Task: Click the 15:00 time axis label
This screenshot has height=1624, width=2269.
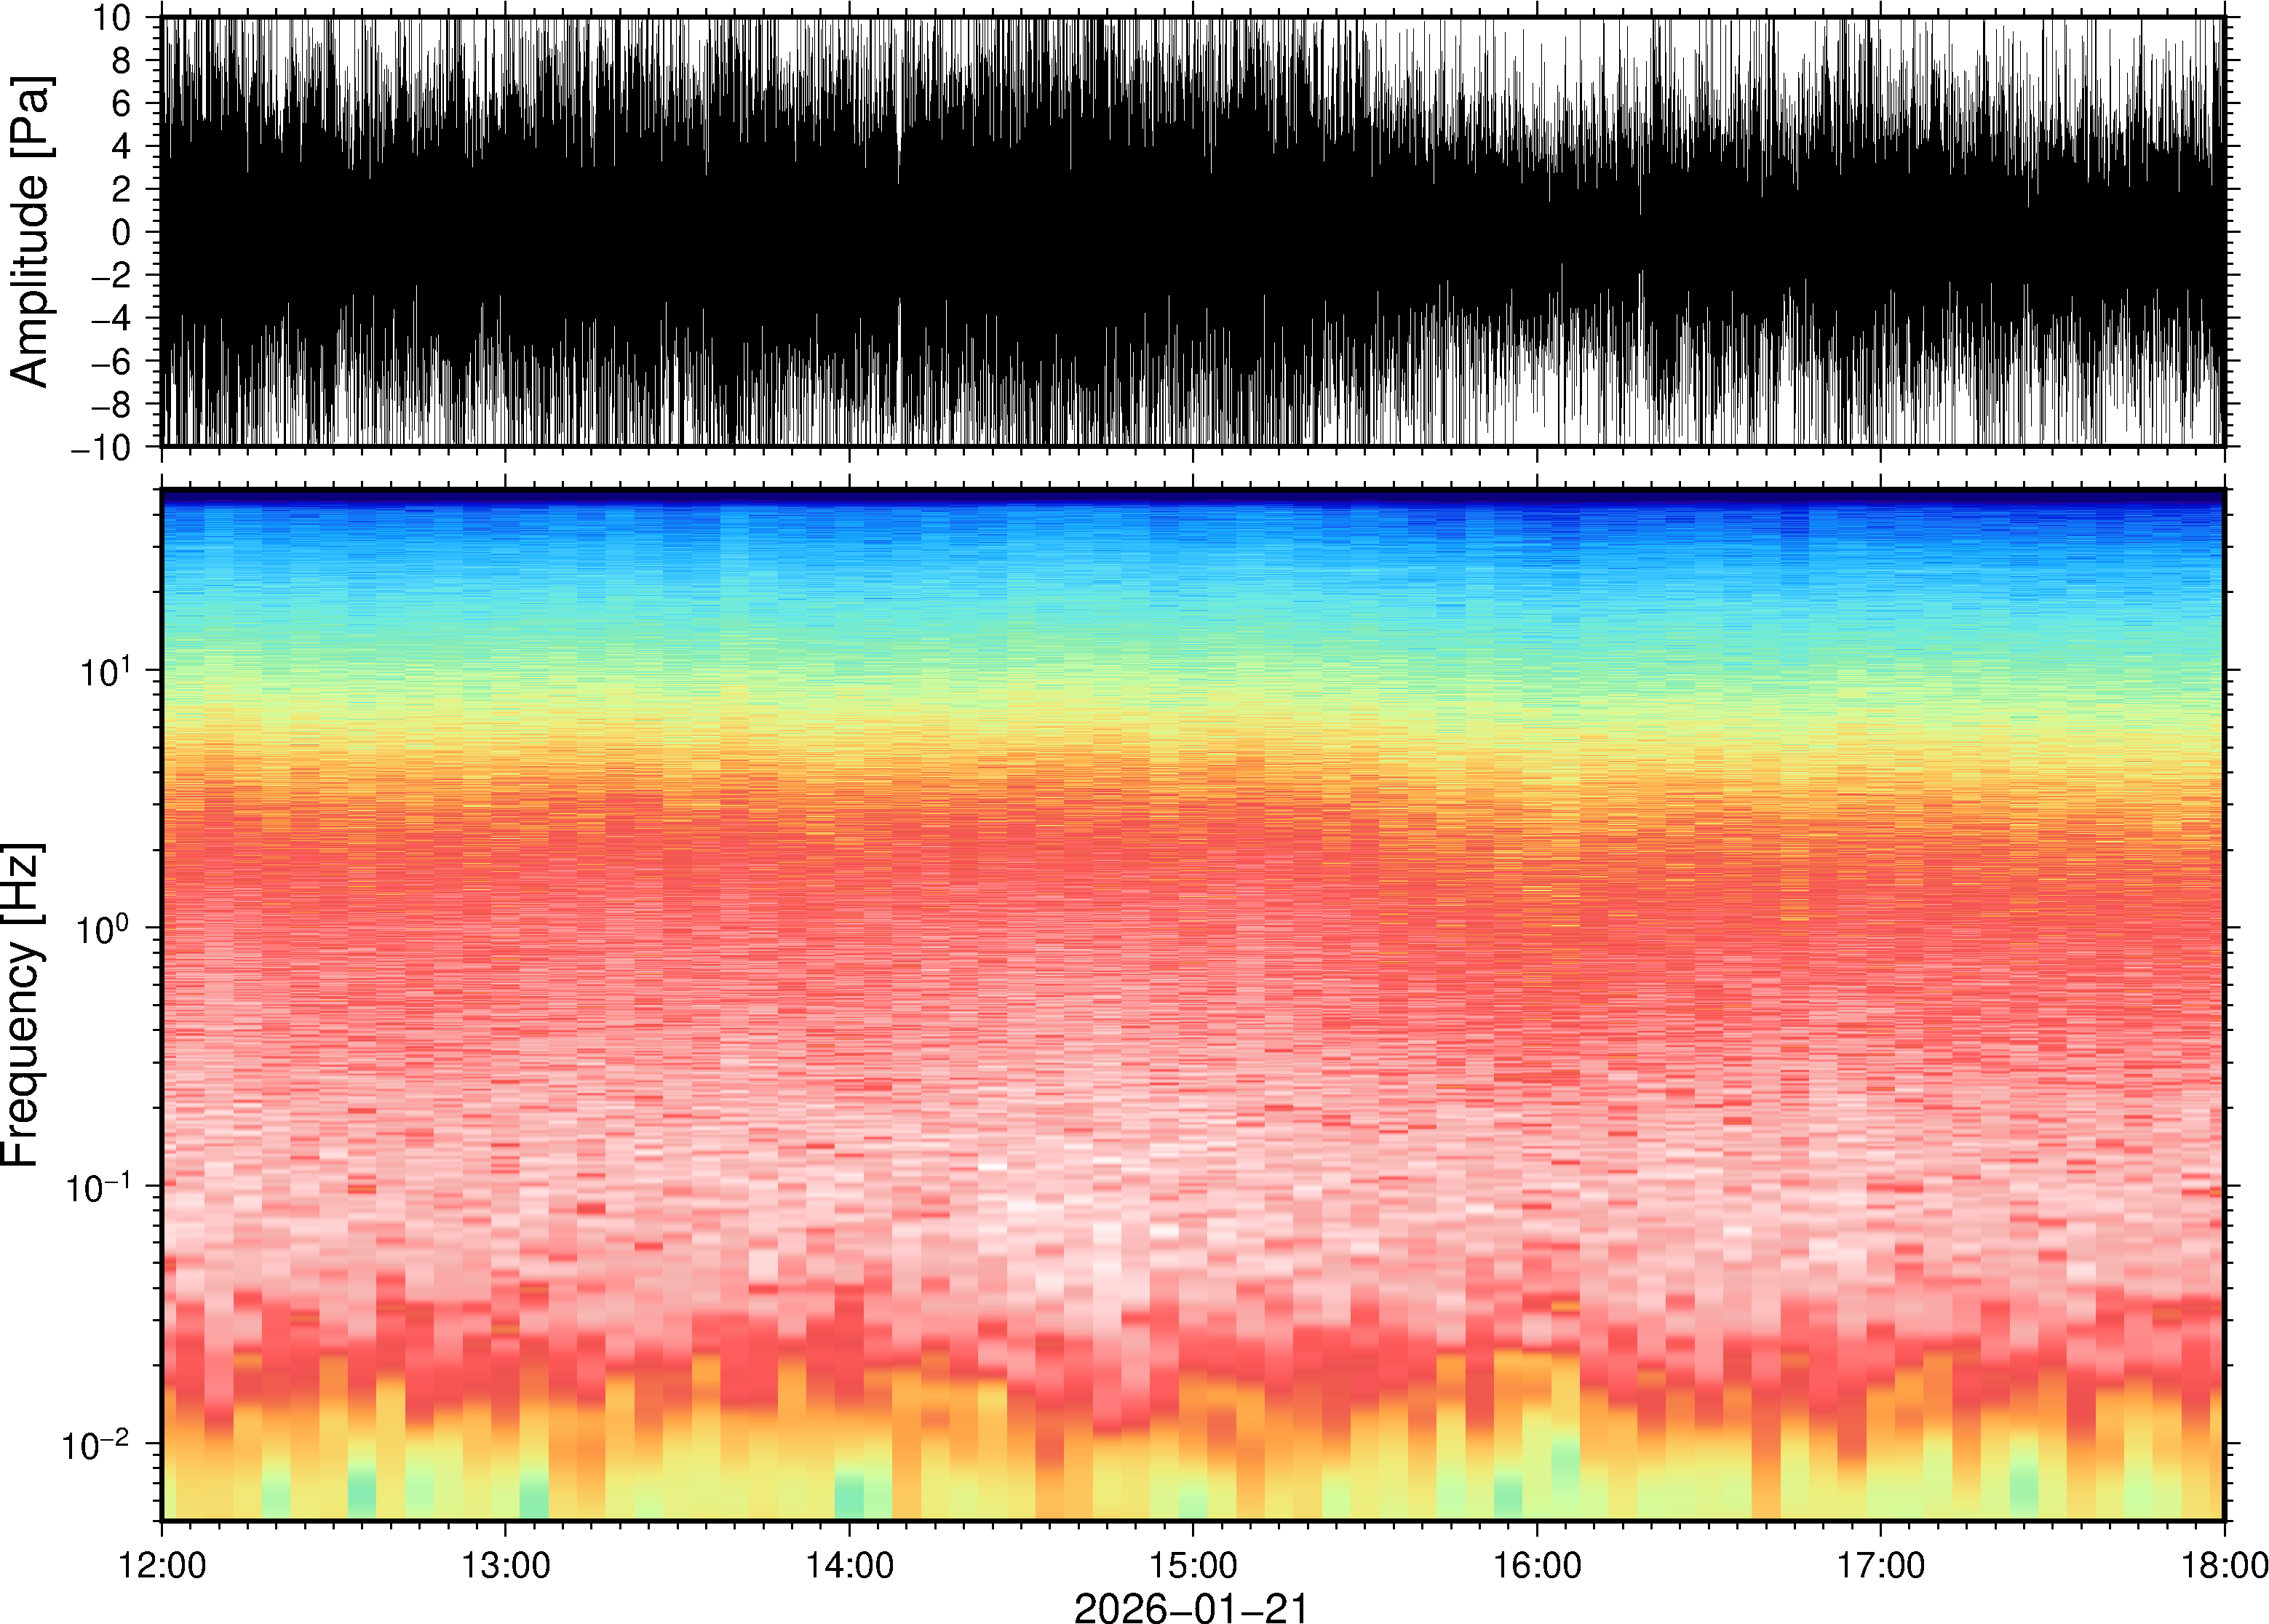Action: pyautogui.click(x=1192, y=1565)
